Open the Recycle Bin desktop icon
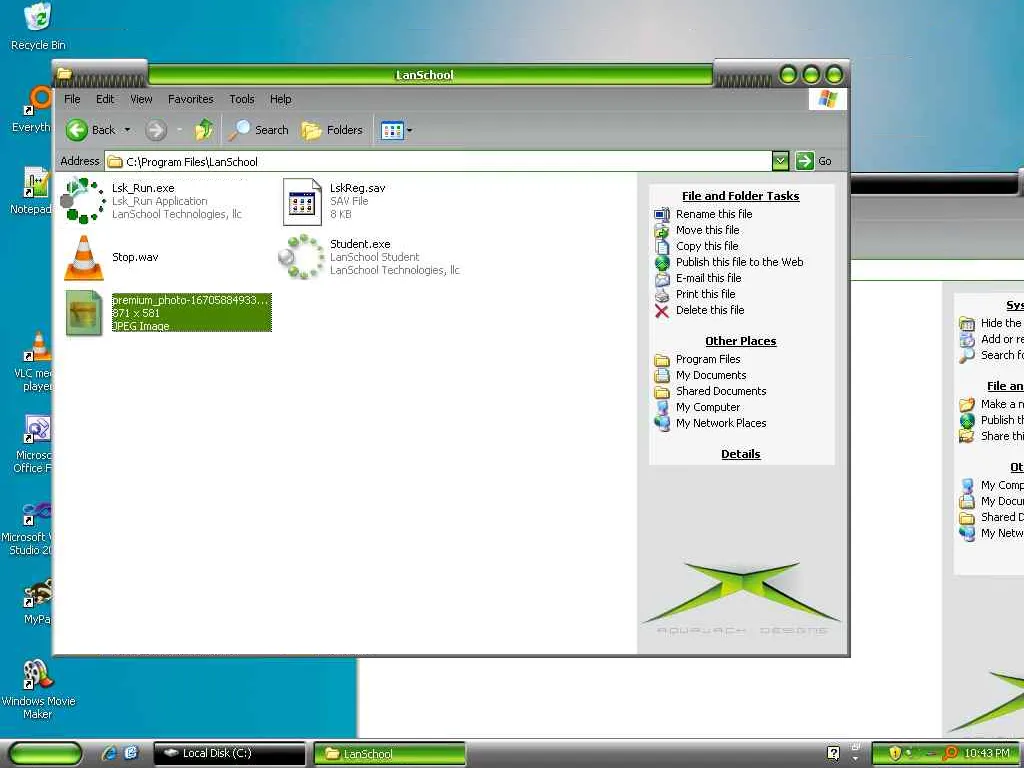The height and width of the screenshot is (768, 1024). tap(38, 26)
